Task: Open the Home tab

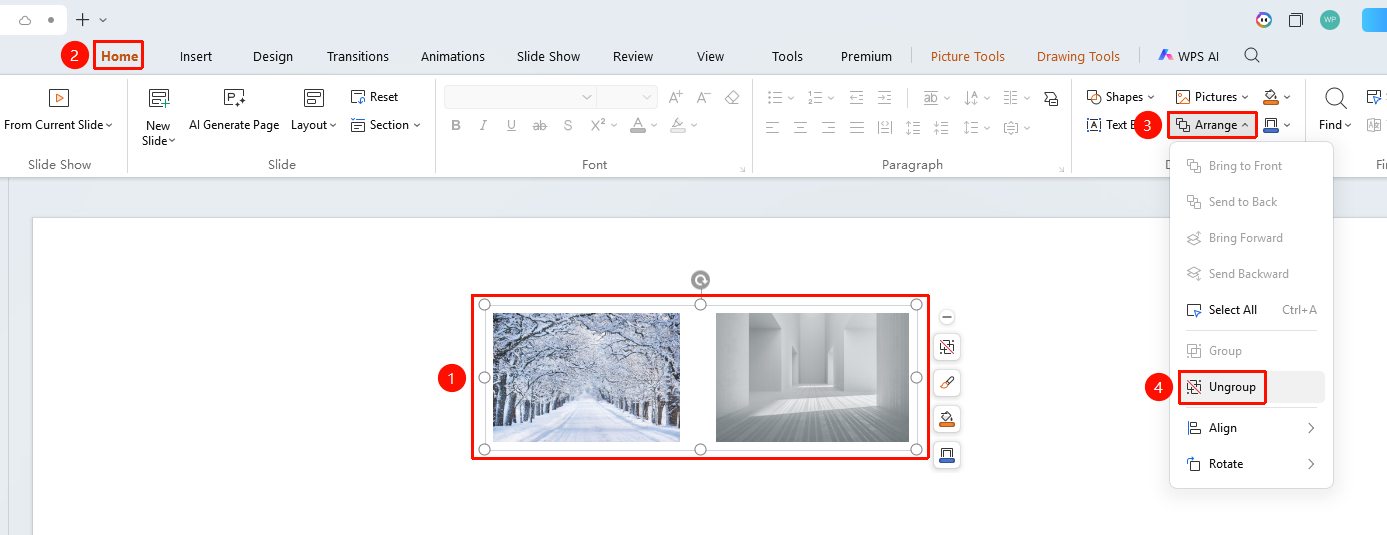Action: 119,56
